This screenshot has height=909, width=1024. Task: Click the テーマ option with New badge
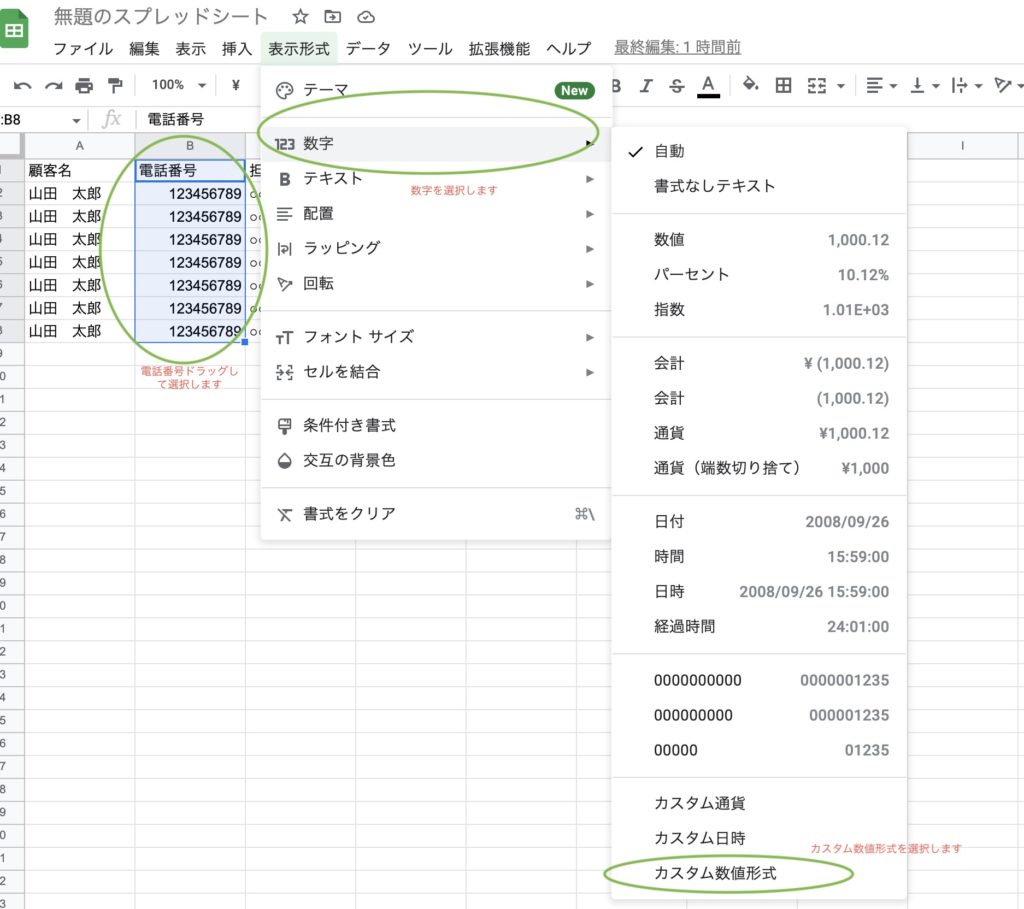coord(326,90)
